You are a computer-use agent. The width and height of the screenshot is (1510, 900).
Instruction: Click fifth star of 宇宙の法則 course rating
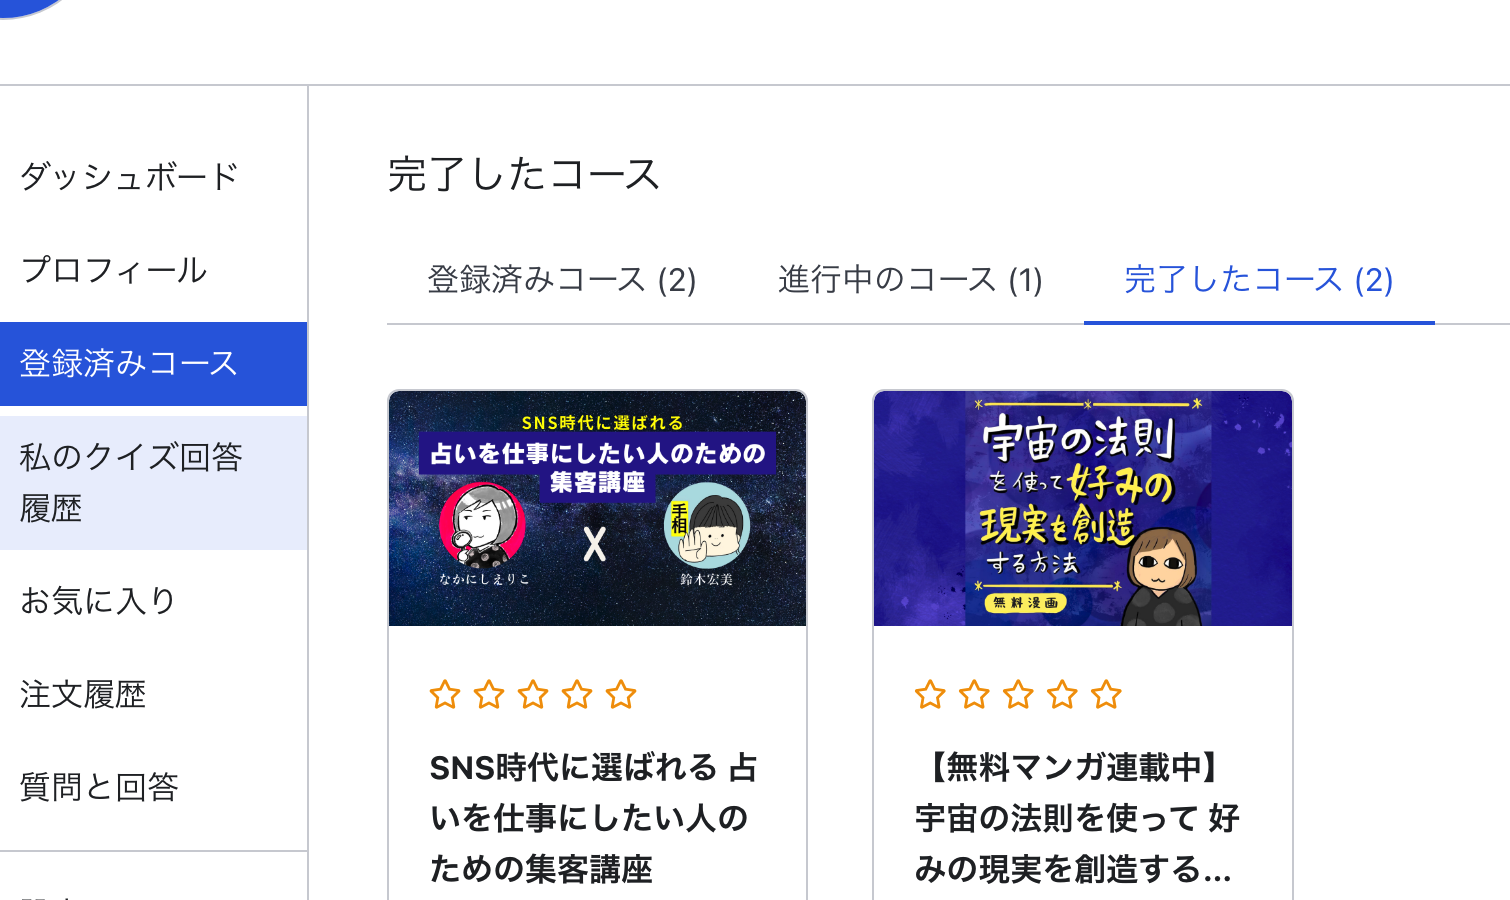pyautogui.click(x=1106, y=694)
